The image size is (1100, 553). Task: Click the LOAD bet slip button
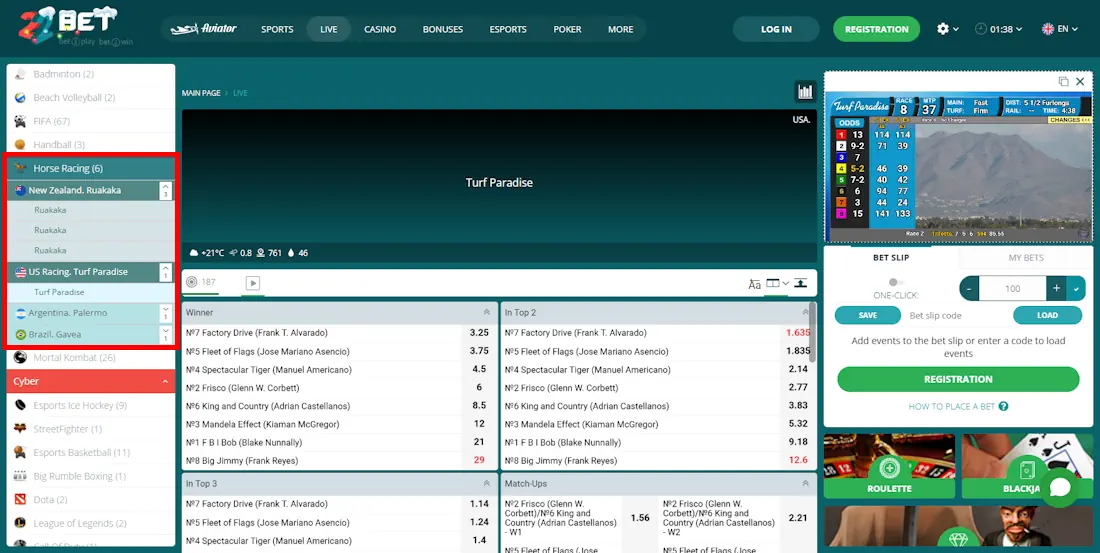(1047, 315)
